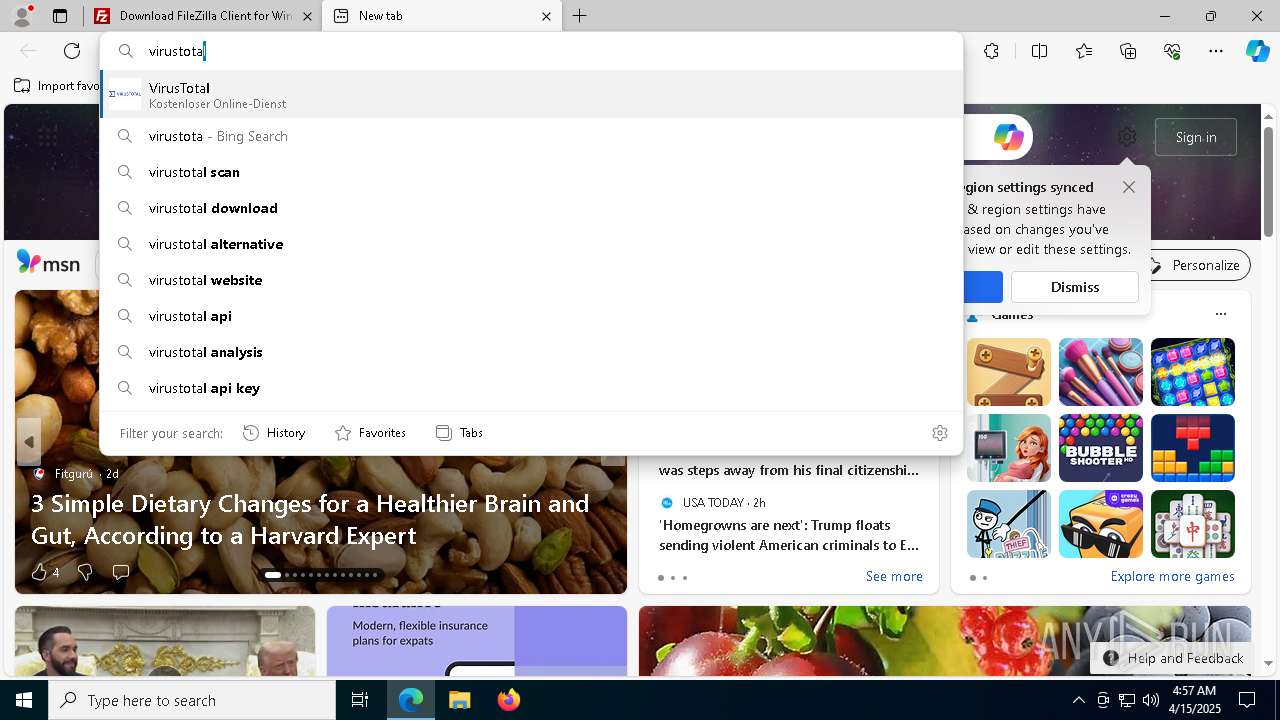This screenshot has width=1280, height=720.
Task: Open Games panel more options ellipsis
Action: tap(1220, 314)
